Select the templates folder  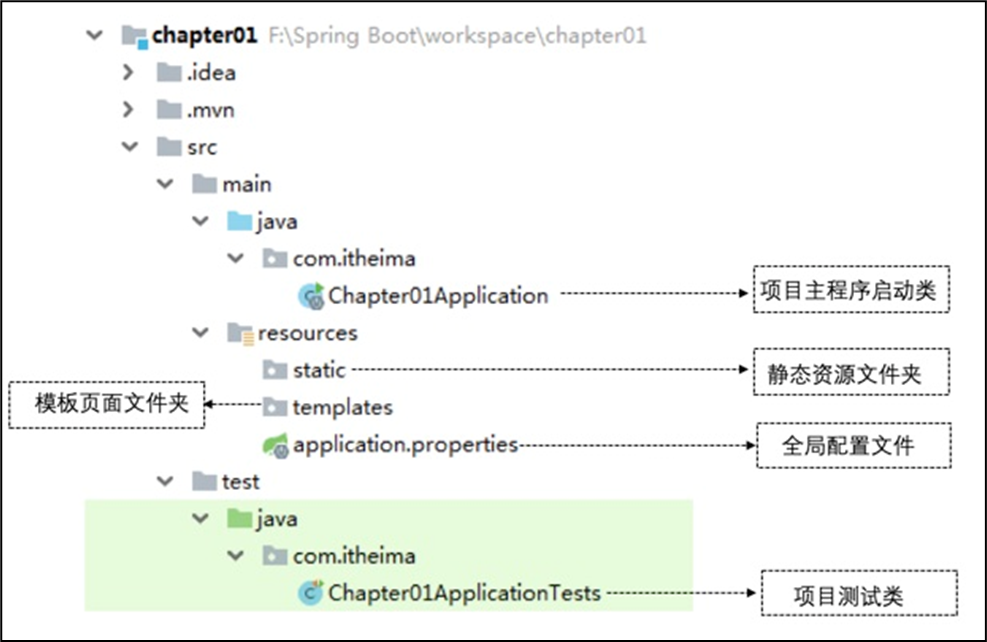coord(342,407)
